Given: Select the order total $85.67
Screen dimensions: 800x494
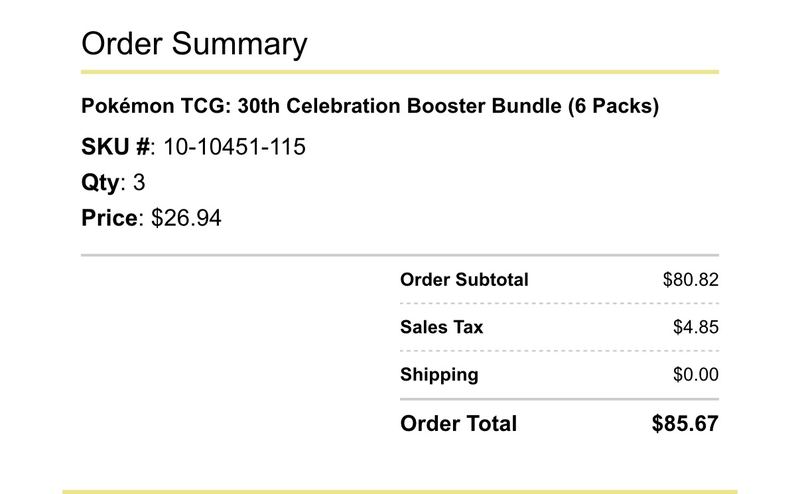Looking at the screenshot, I should (685, 424).
